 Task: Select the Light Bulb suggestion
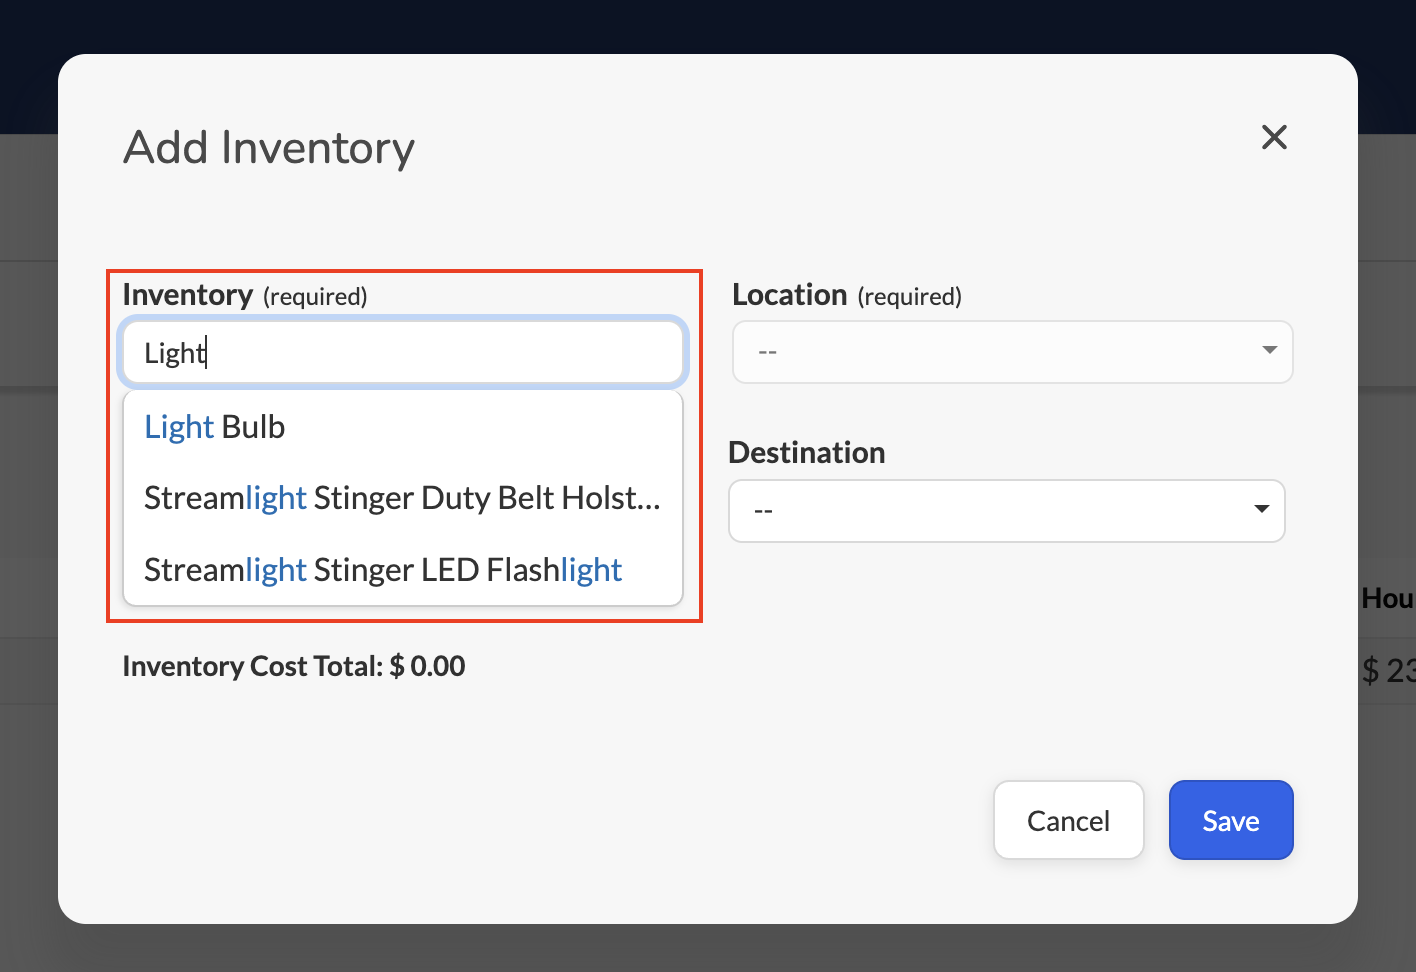pyautogui.click(x=403, y=427)
